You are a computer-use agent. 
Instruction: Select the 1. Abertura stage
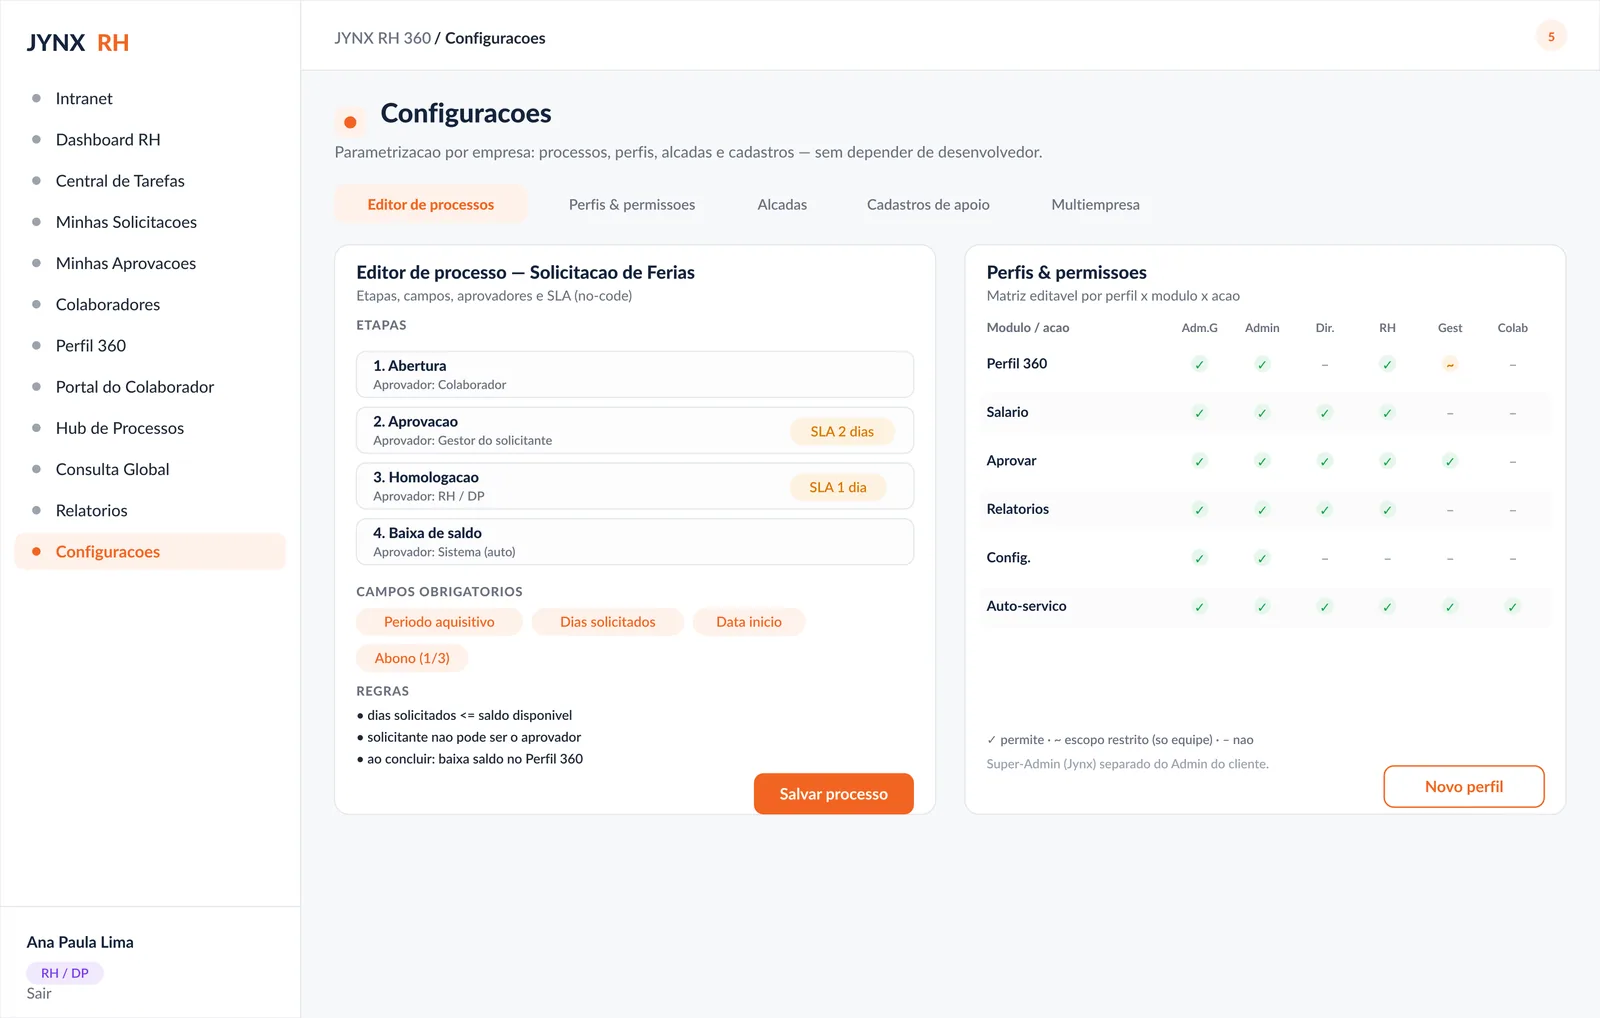click(x=635, y=375)
